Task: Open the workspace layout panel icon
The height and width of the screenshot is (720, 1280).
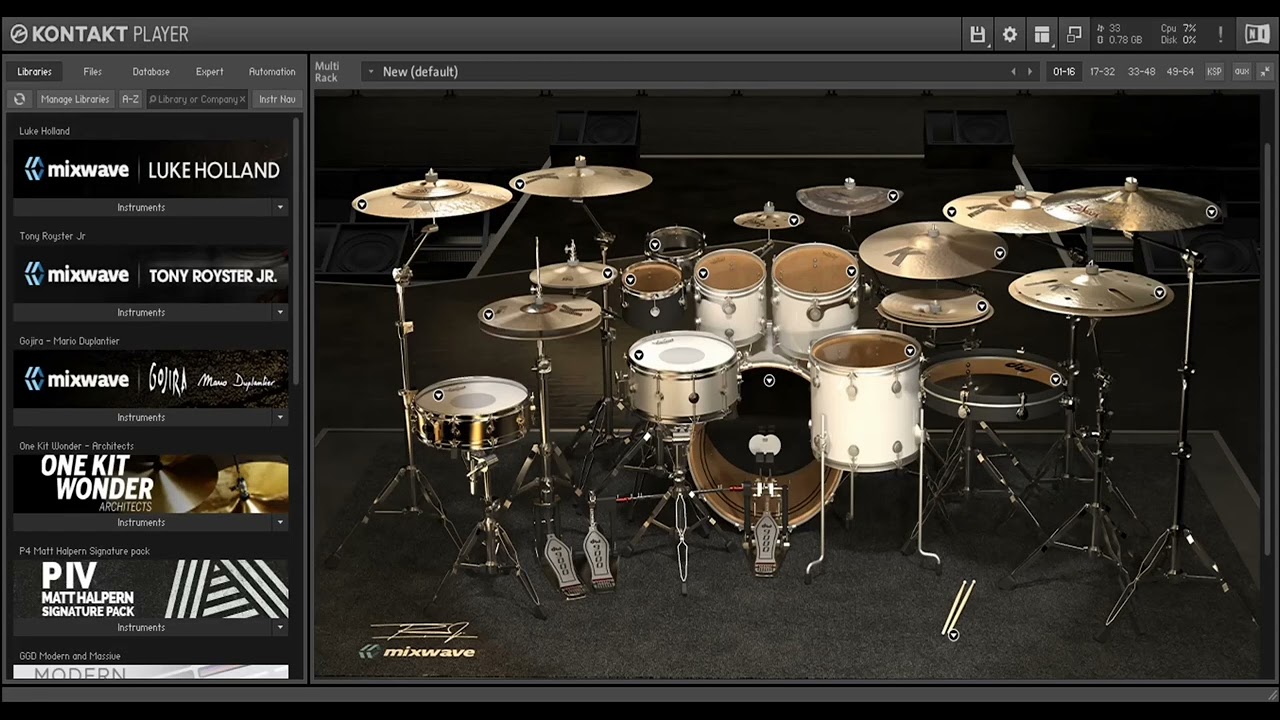Action: 1042,34
